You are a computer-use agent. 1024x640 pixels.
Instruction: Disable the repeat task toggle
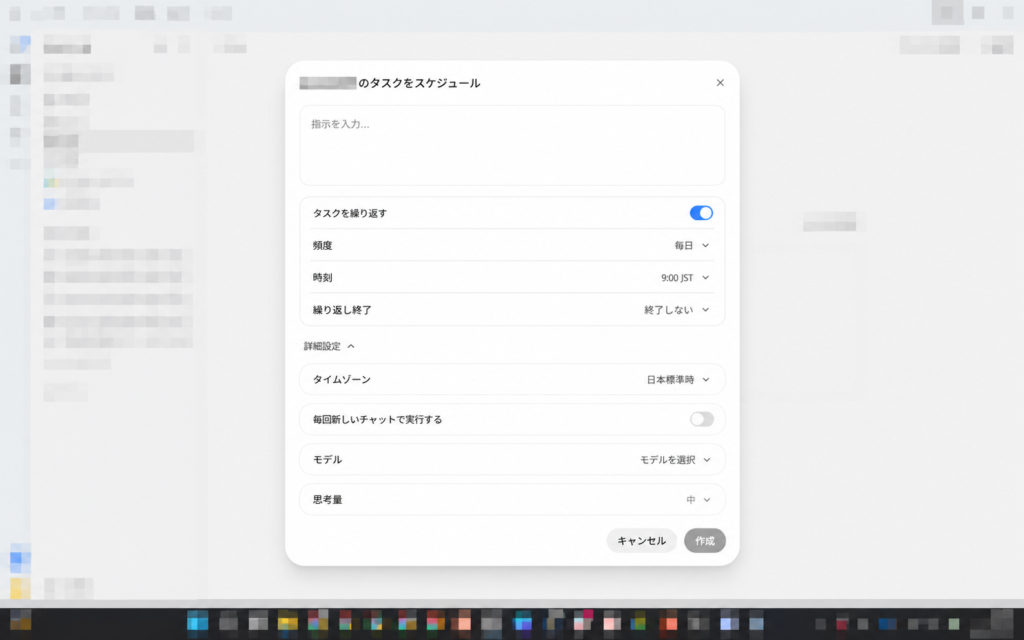point(701,213)
